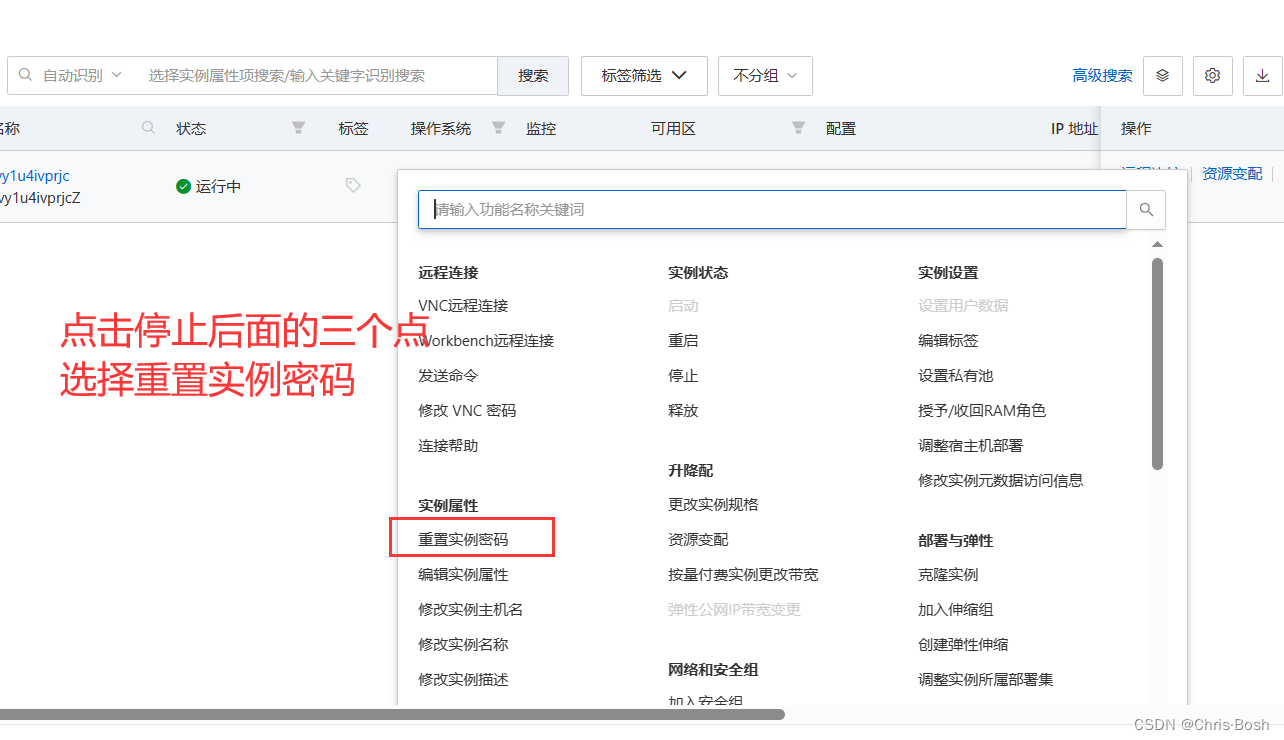Select Workbench远程连接 option
1284x740 pixels.
pyautogui.click(x=486, y=341)
